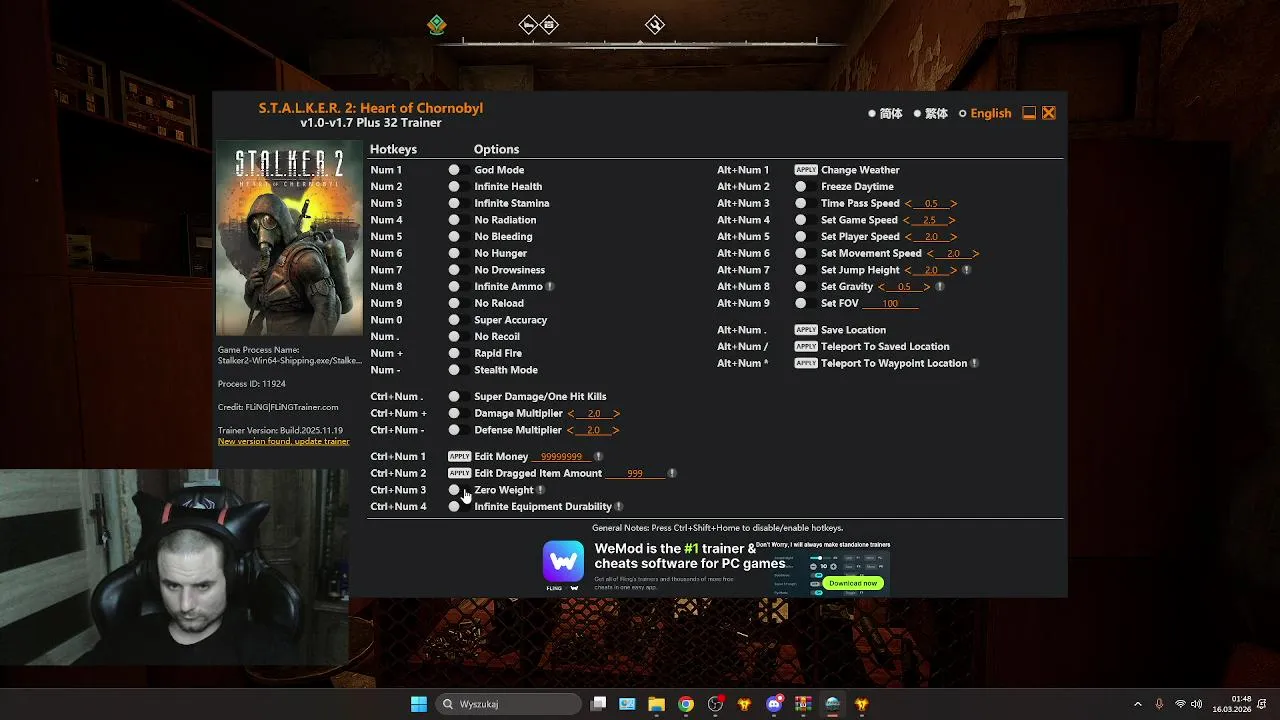Open Infinite Equipment Durability info icon
1280x720 pixels.
619,507
